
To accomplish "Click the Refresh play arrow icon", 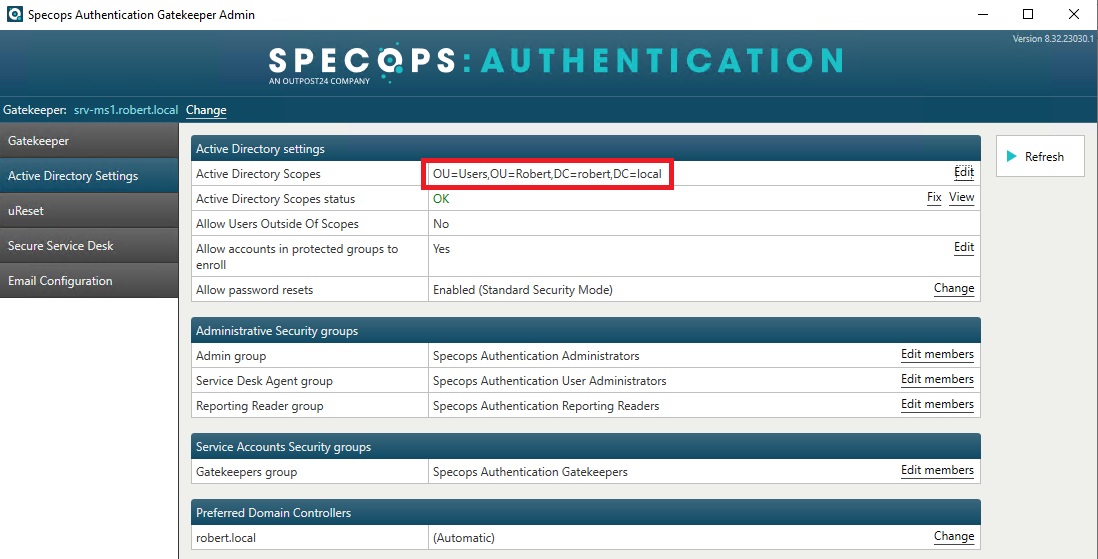I will click(1011, 156).
